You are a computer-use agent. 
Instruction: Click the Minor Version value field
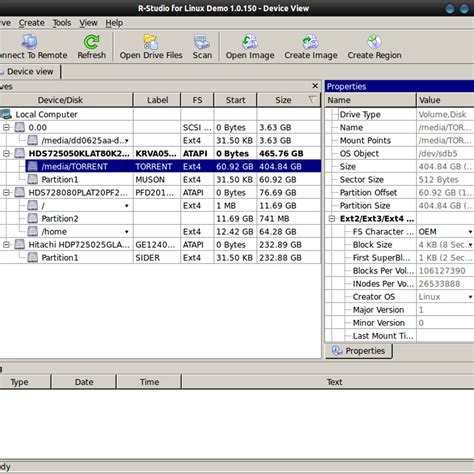(445, 322)
